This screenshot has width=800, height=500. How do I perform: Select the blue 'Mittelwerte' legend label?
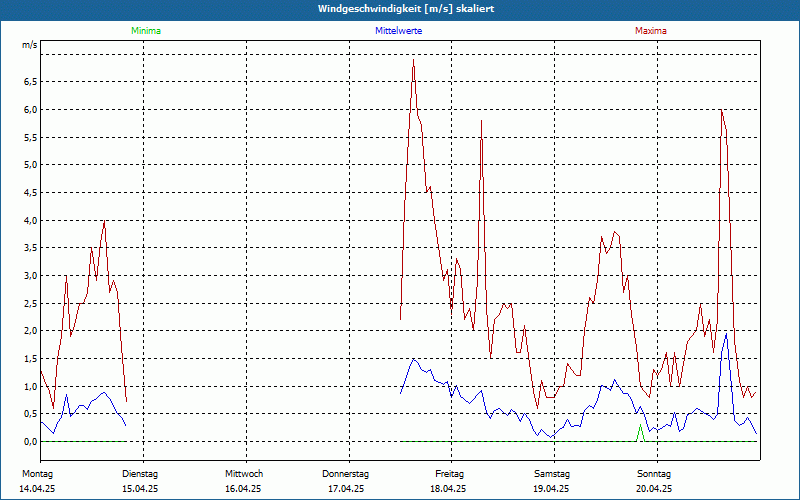(x=398, y=31)
